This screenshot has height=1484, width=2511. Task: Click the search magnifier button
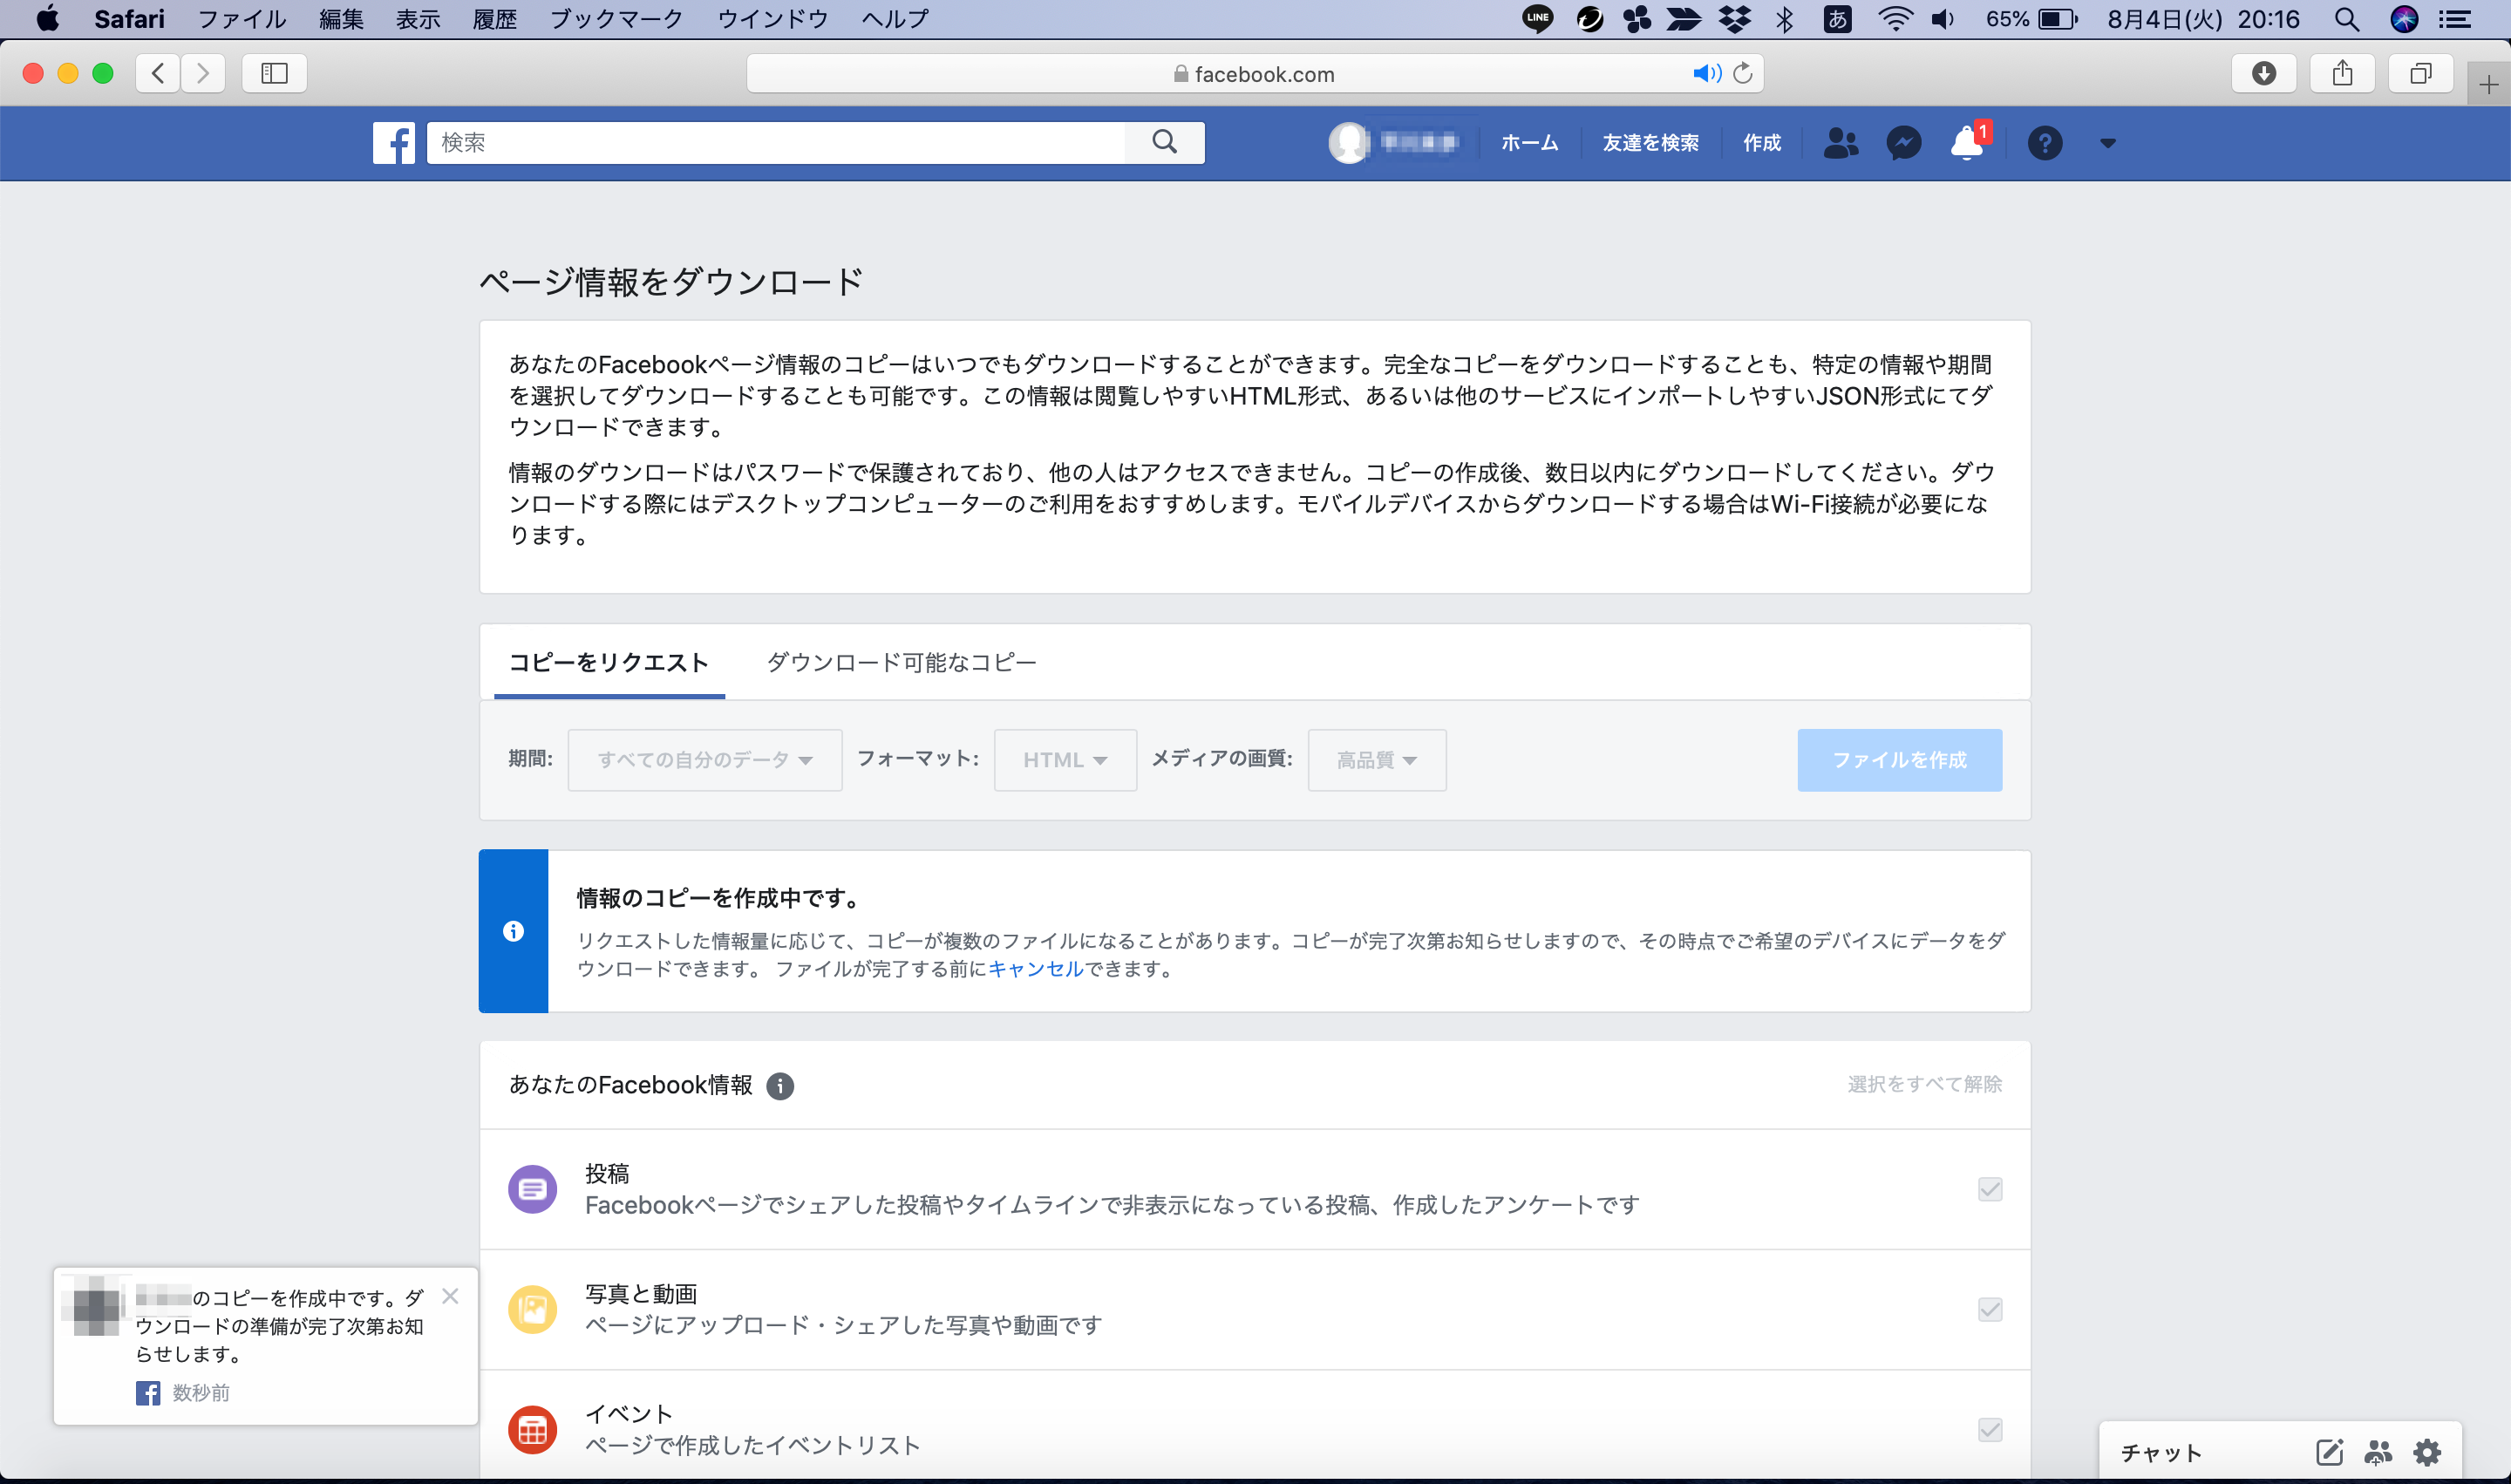pos(1164,143)
